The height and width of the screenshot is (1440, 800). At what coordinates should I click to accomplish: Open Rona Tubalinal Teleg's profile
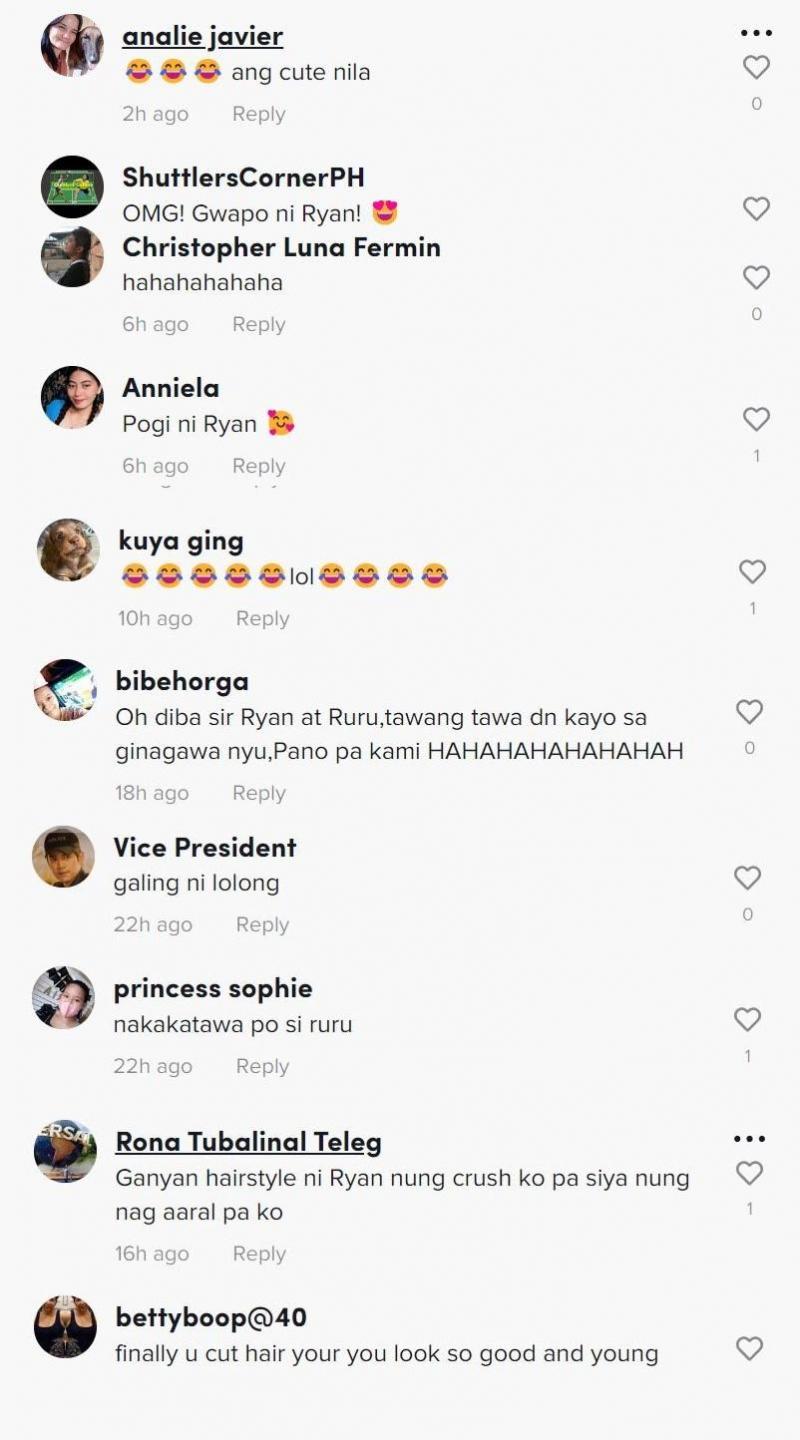[248, 1141]
